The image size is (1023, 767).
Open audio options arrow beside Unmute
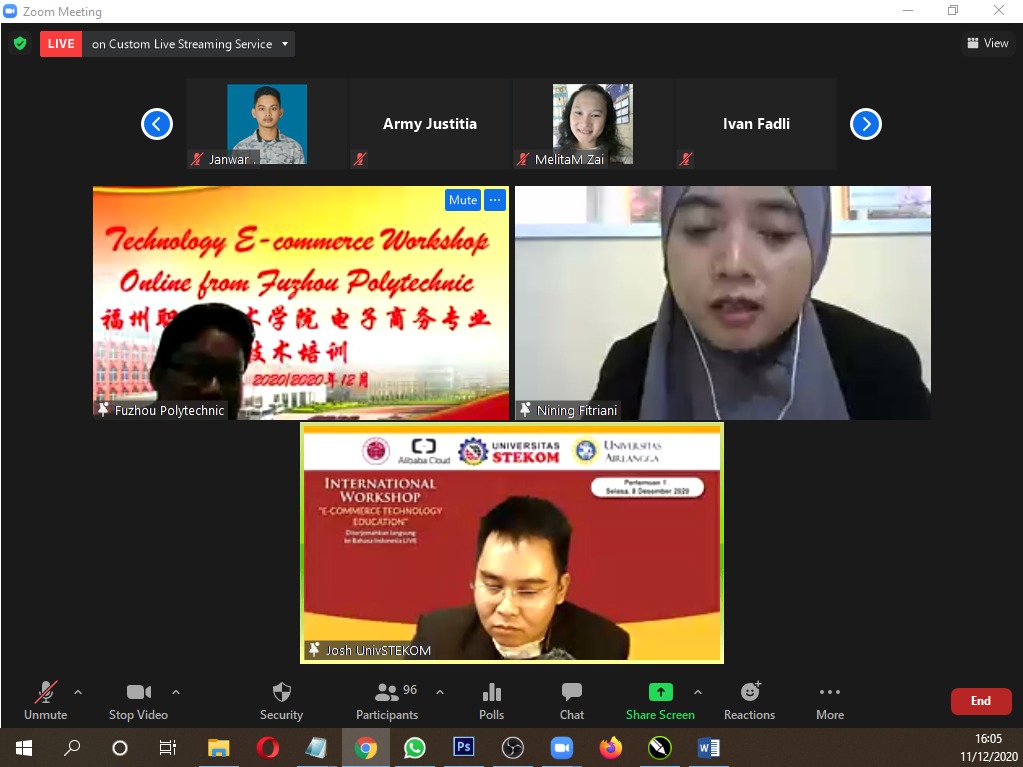(x=78, y=692)
